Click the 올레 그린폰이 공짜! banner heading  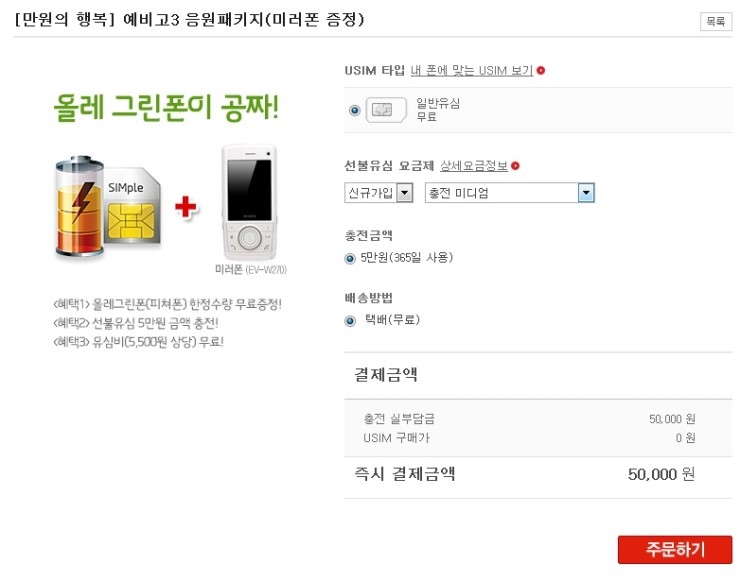tap(166, 108)
